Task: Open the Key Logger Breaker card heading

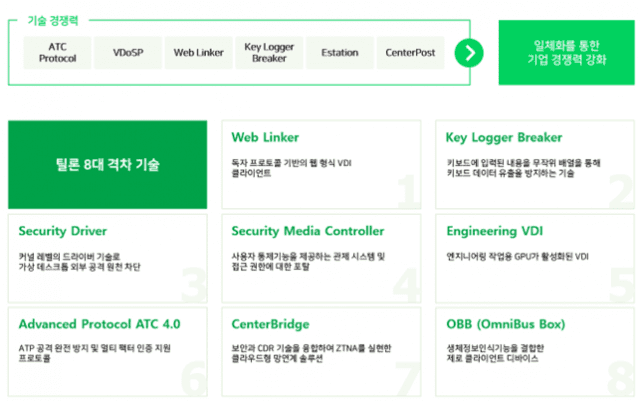Action: click(504, 138)
